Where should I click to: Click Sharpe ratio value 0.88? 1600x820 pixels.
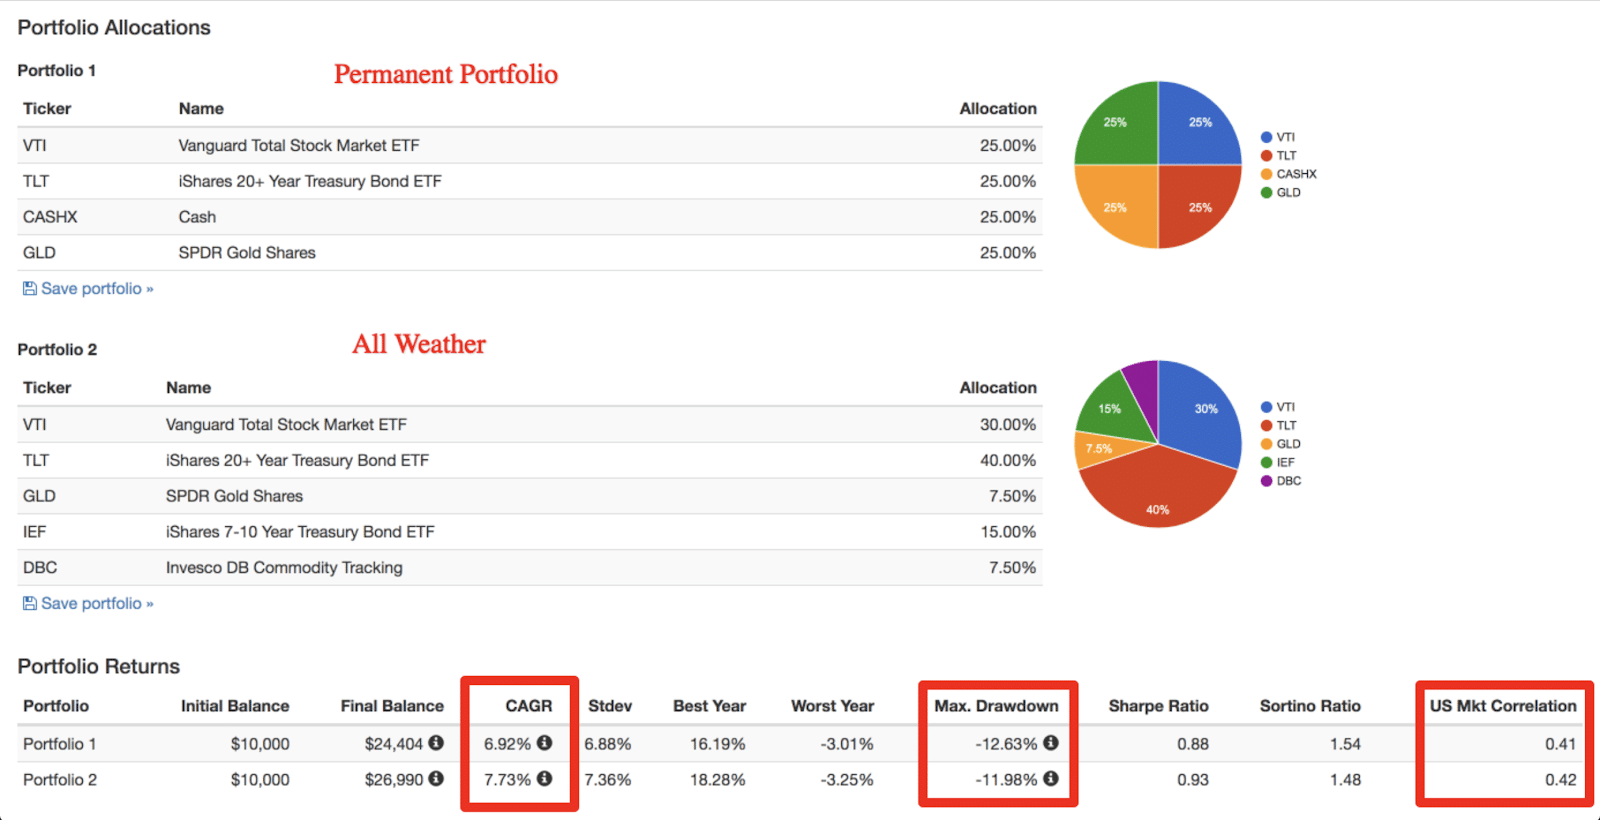[1193, 744]
